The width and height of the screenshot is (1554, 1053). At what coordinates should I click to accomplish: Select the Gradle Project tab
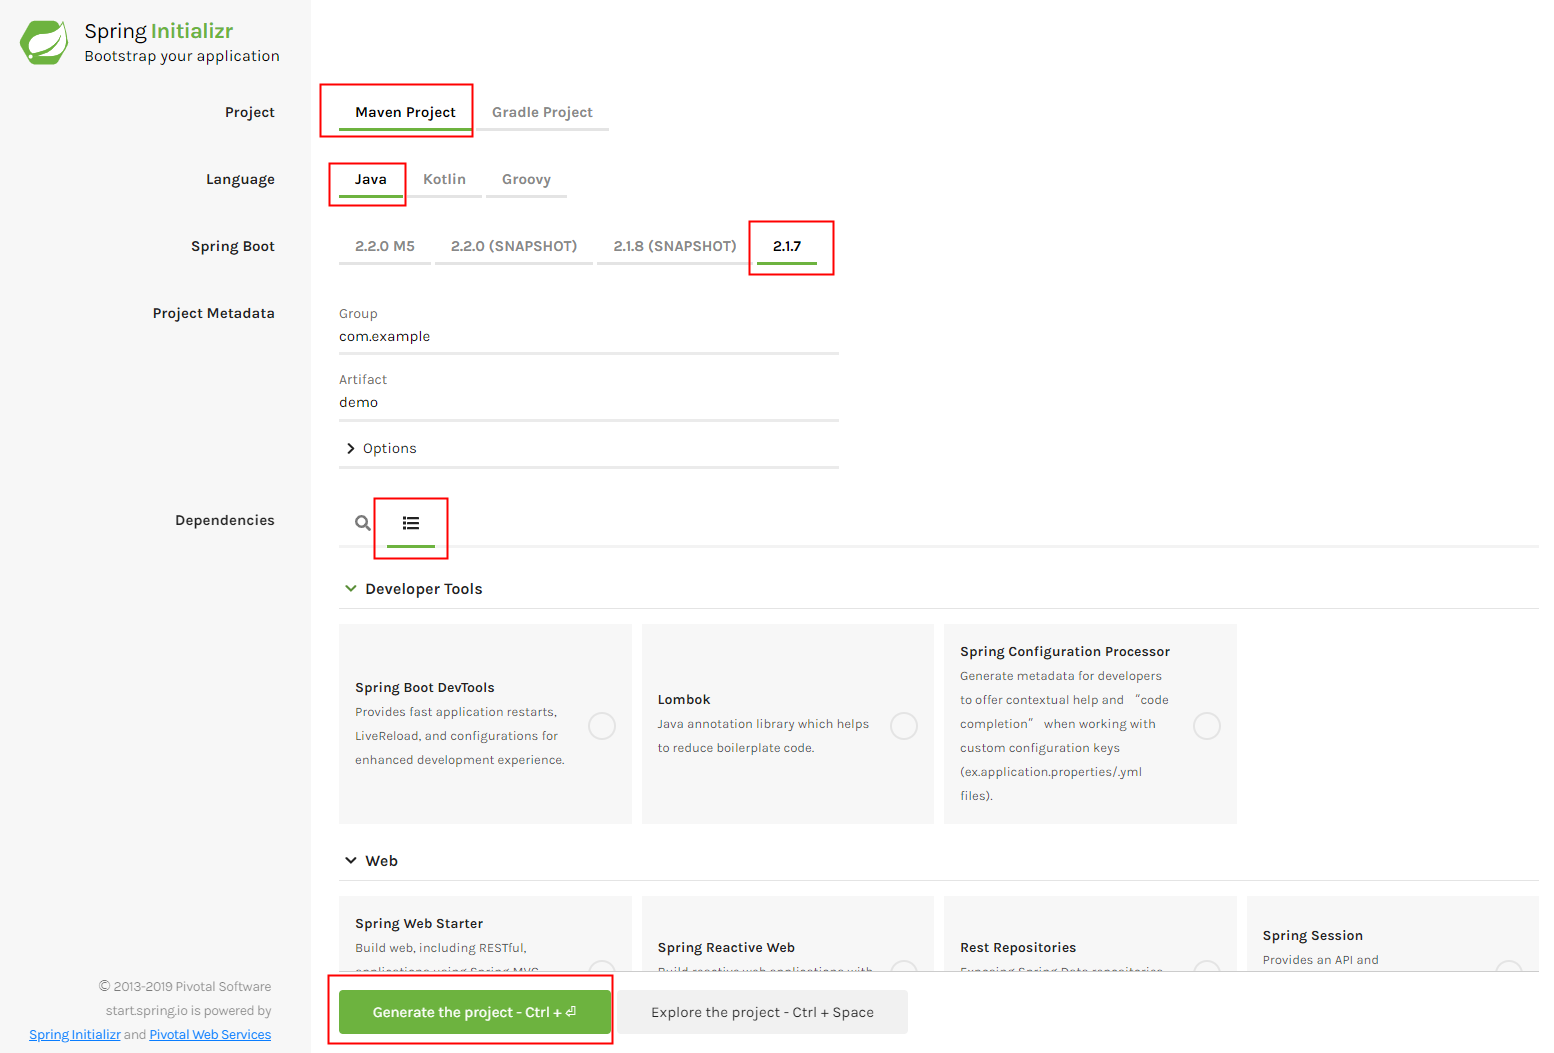542,112
